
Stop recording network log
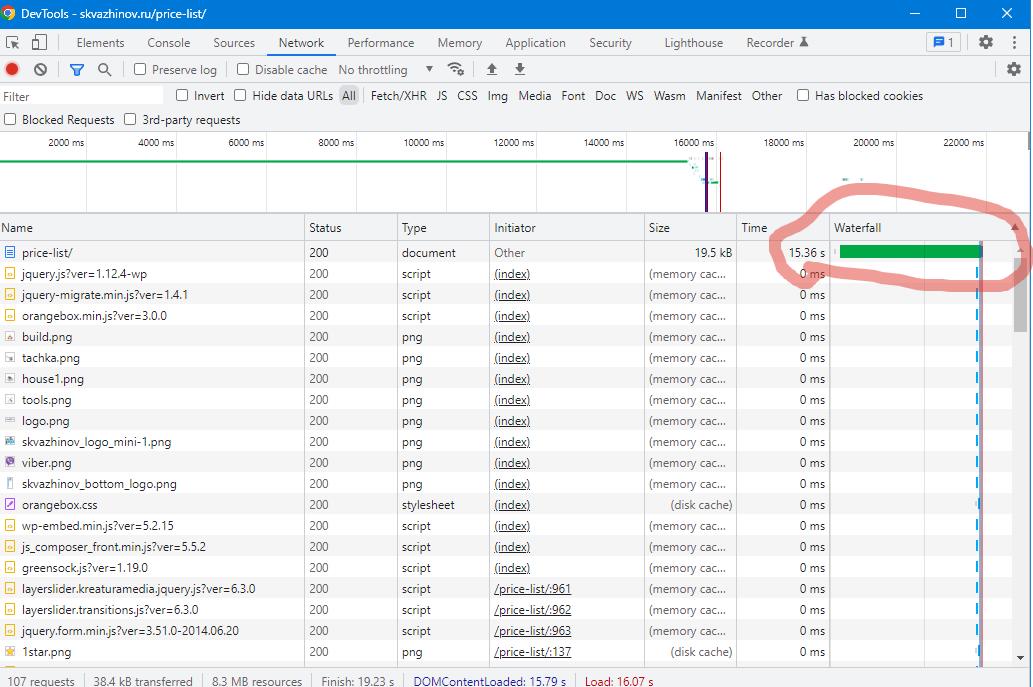click(x=12, y=69)
